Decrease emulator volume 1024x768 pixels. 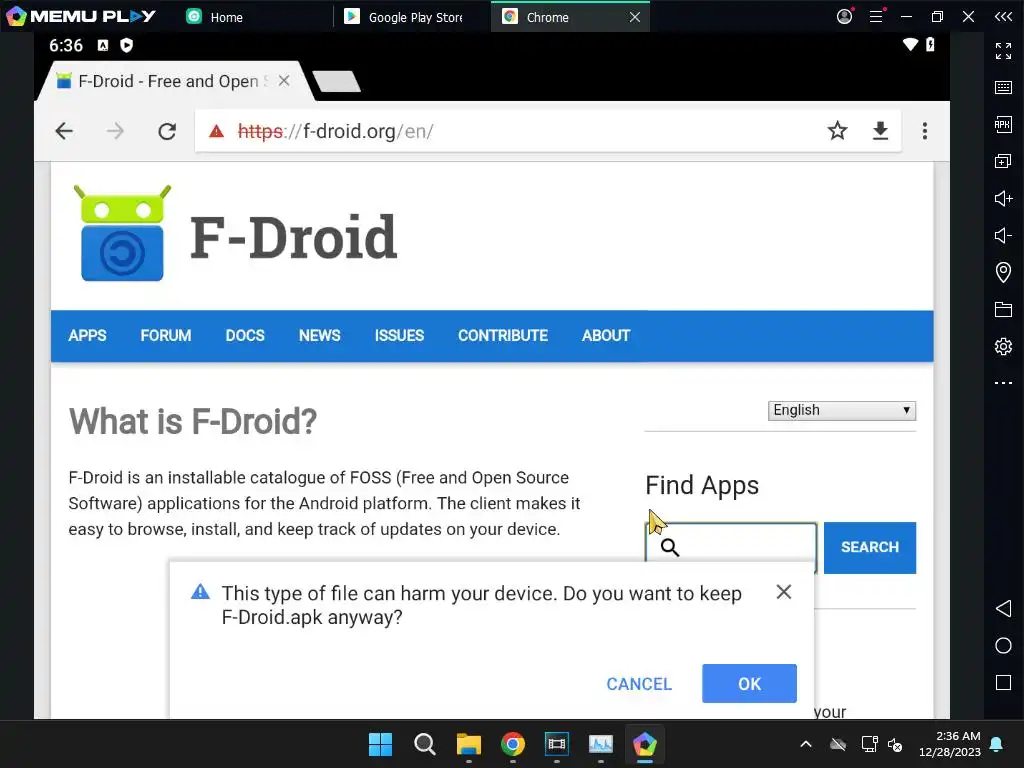(x=1003, y=235)
